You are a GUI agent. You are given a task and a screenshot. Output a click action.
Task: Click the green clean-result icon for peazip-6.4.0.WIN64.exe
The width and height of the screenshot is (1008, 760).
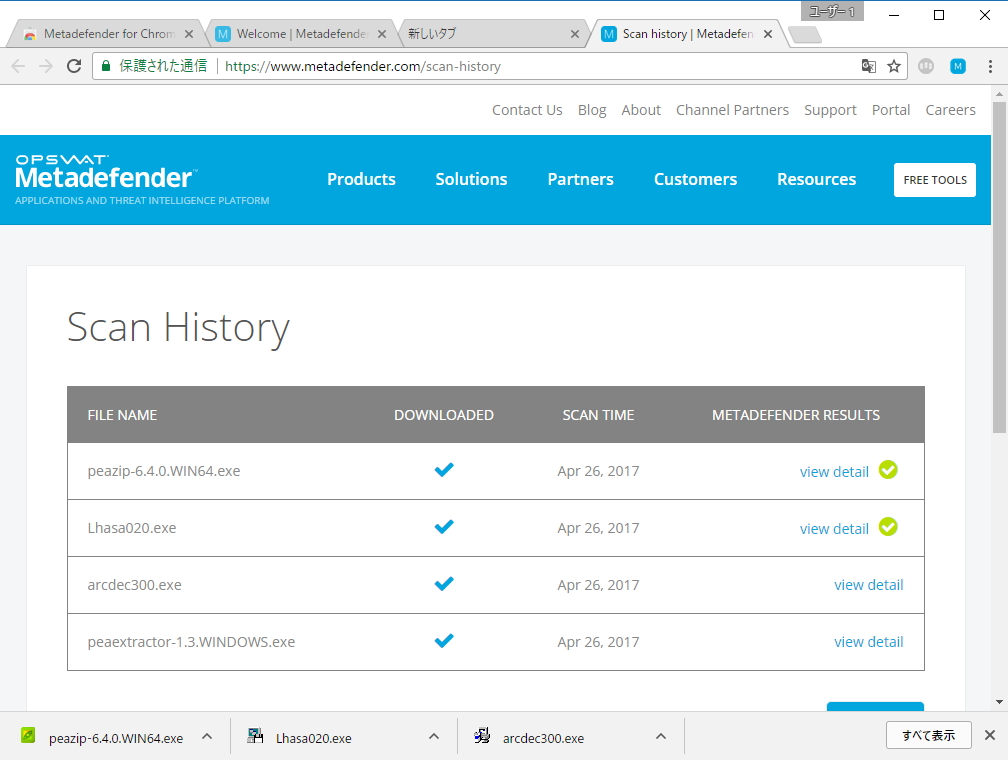click(888, 470)
